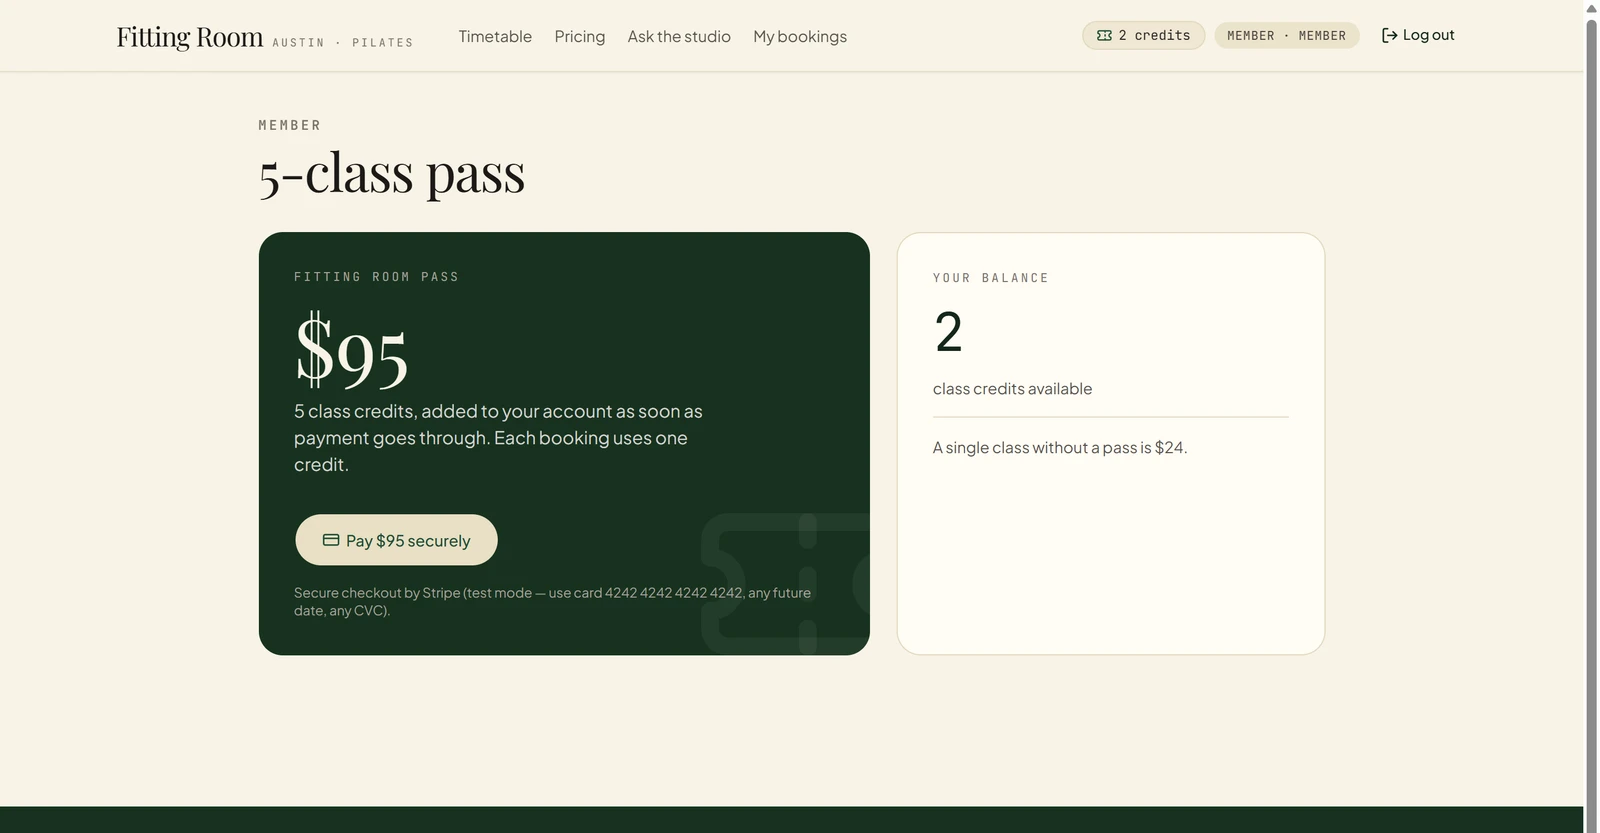
Task: Click the '5 class credits' description paragraph
Action: (498, 438)
